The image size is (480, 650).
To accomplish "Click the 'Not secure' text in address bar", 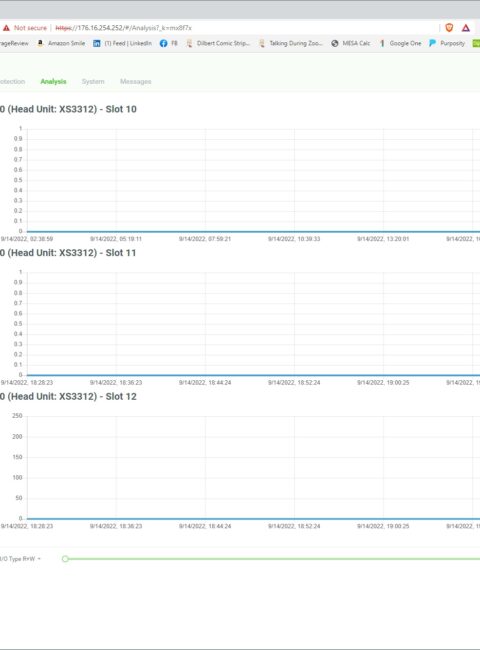I will click(30, 28).
